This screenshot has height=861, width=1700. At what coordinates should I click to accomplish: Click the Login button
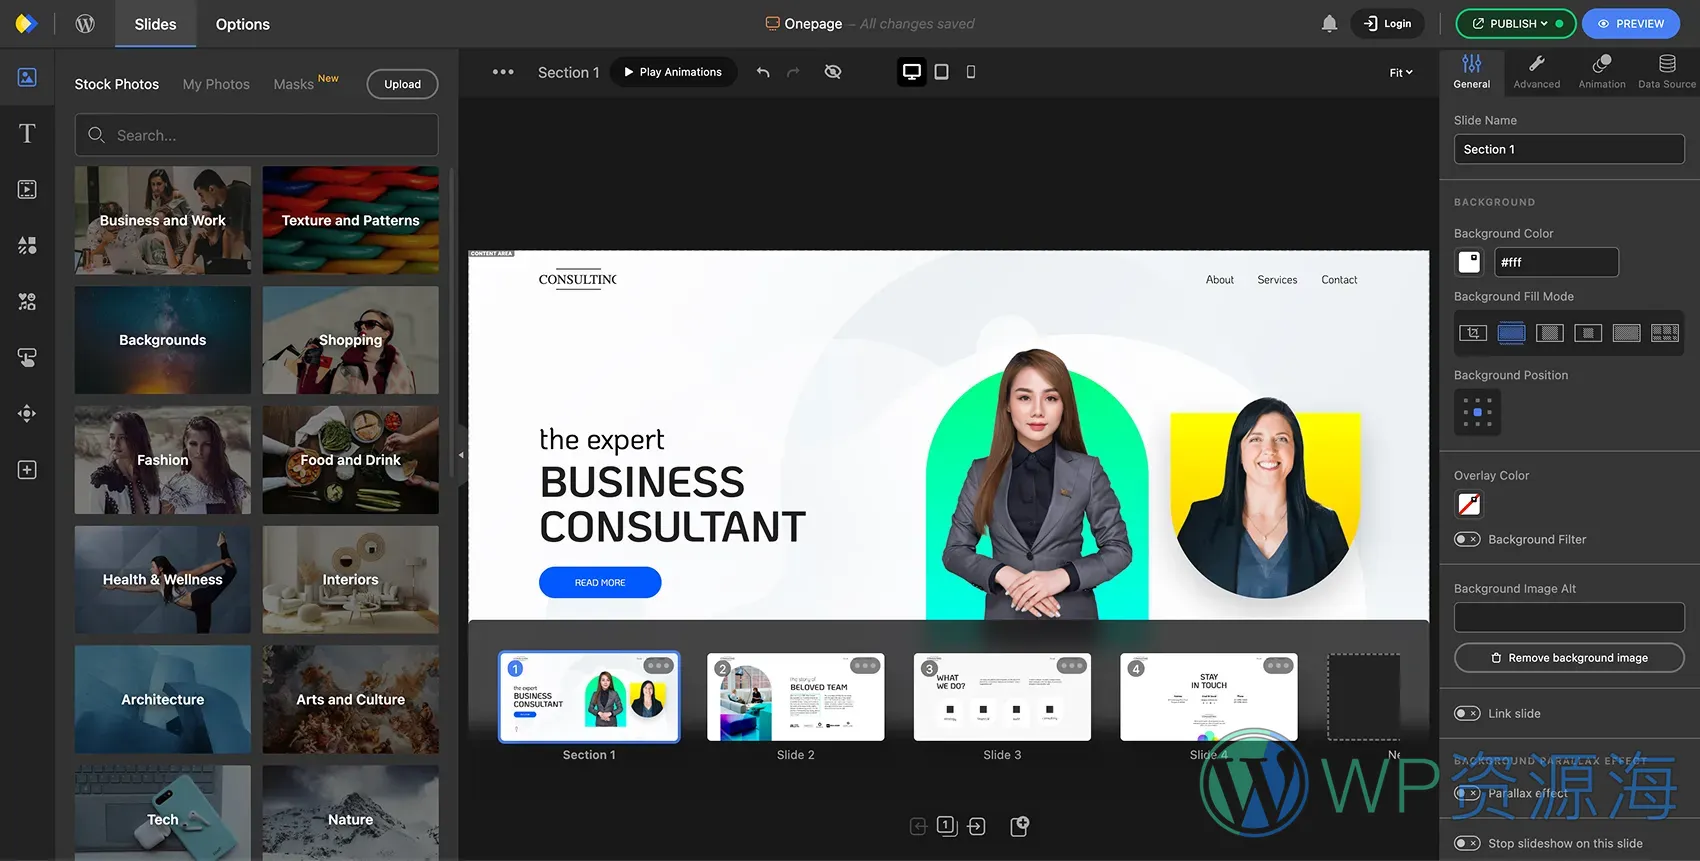pyautogui.click(x=1387, y=23)
